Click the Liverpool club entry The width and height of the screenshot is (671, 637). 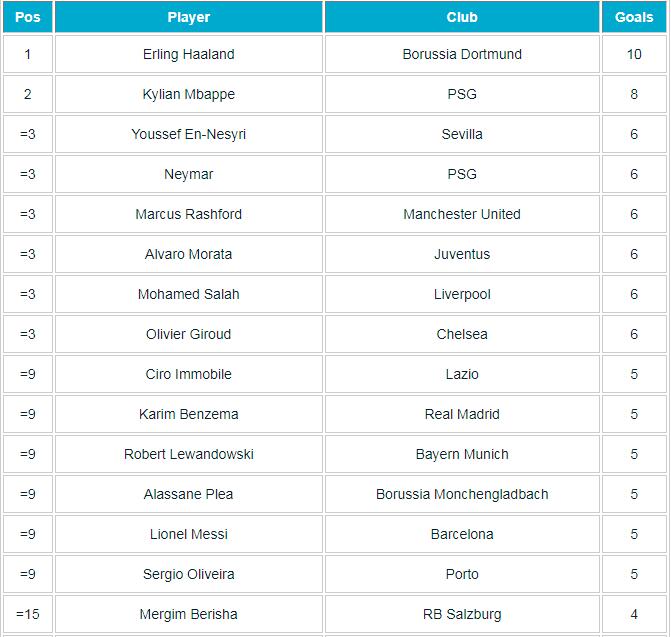click(x=462, y=294)
